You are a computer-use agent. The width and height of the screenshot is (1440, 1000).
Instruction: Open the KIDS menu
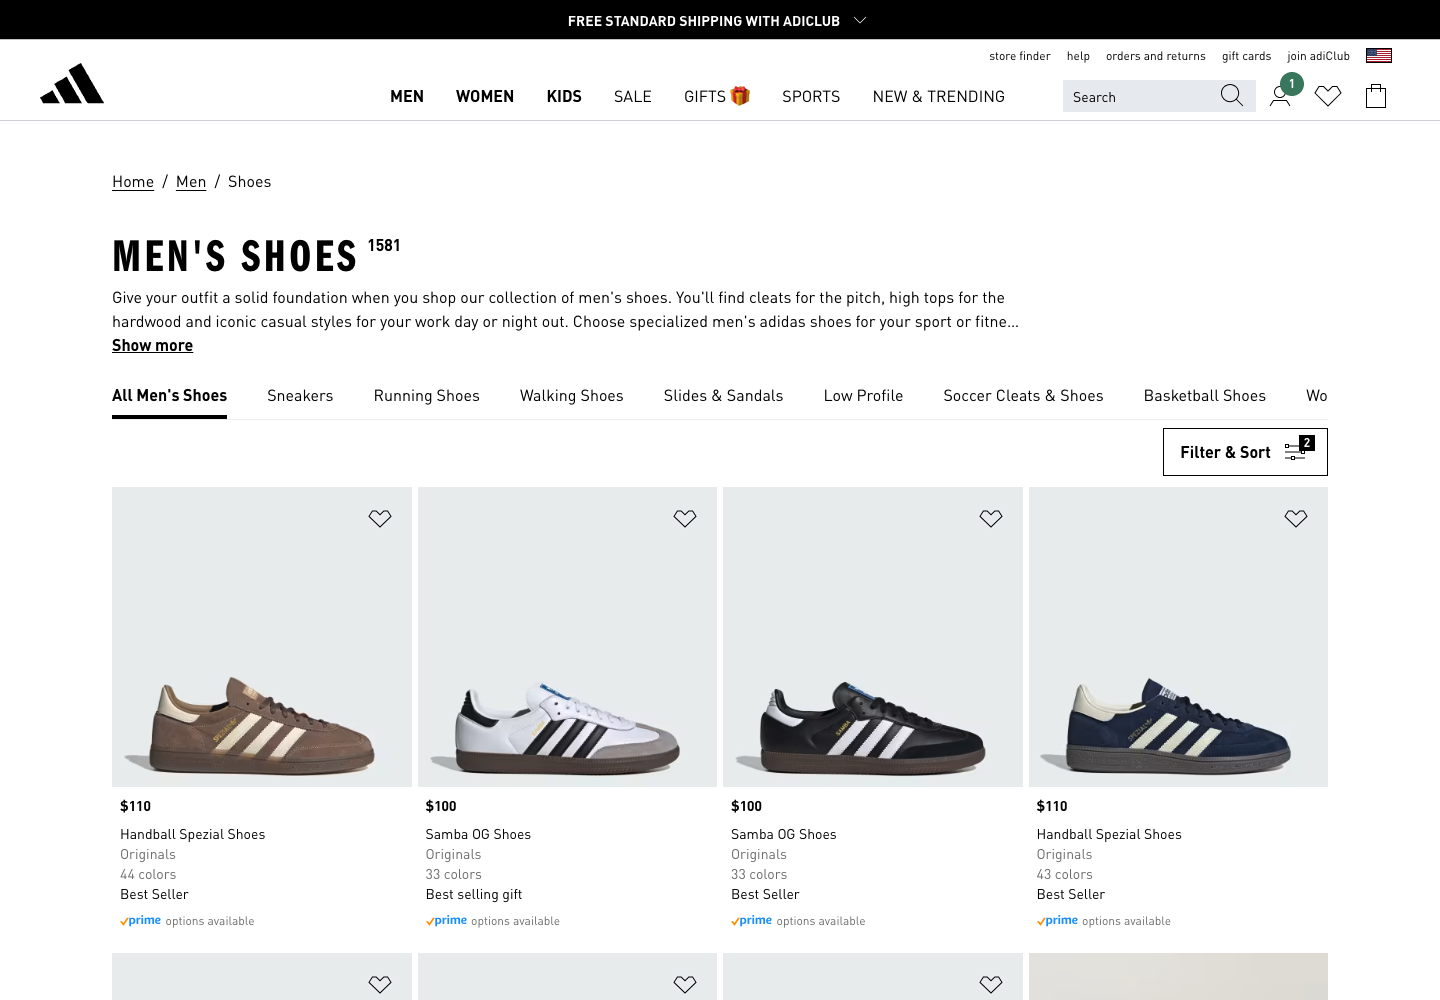[564, 96]
